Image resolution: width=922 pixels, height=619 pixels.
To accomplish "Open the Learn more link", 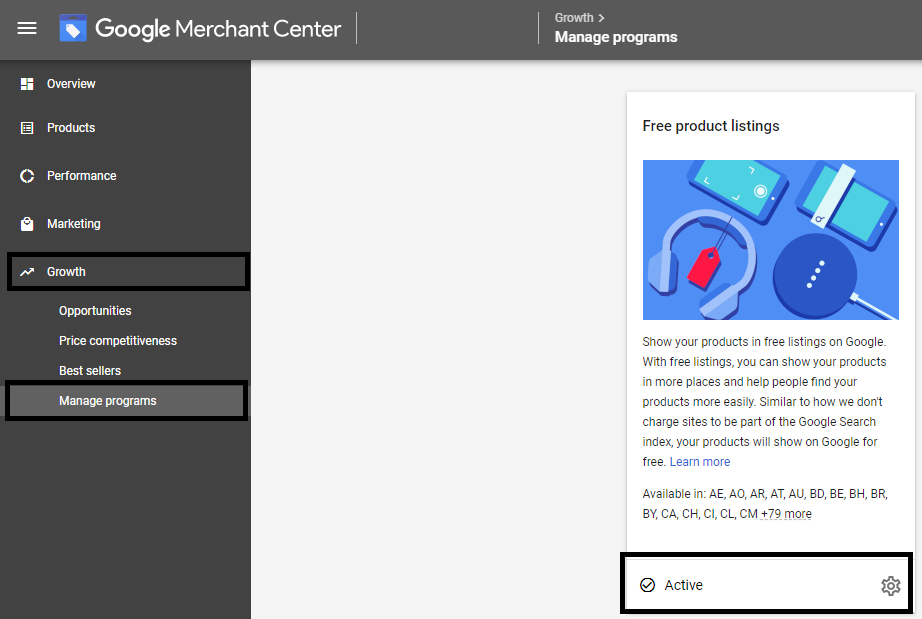I will [700, 461].
